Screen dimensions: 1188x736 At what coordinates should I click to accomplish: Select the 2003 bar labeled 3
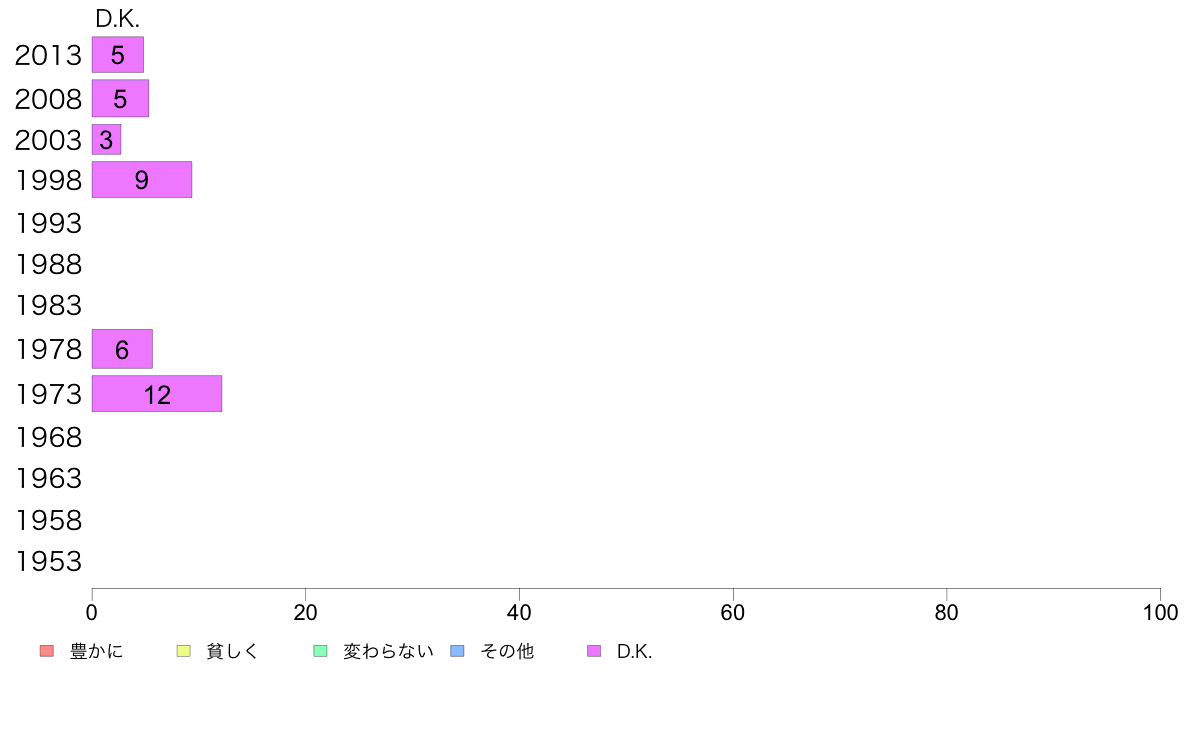pyautogui.click(x=106, y=139)
